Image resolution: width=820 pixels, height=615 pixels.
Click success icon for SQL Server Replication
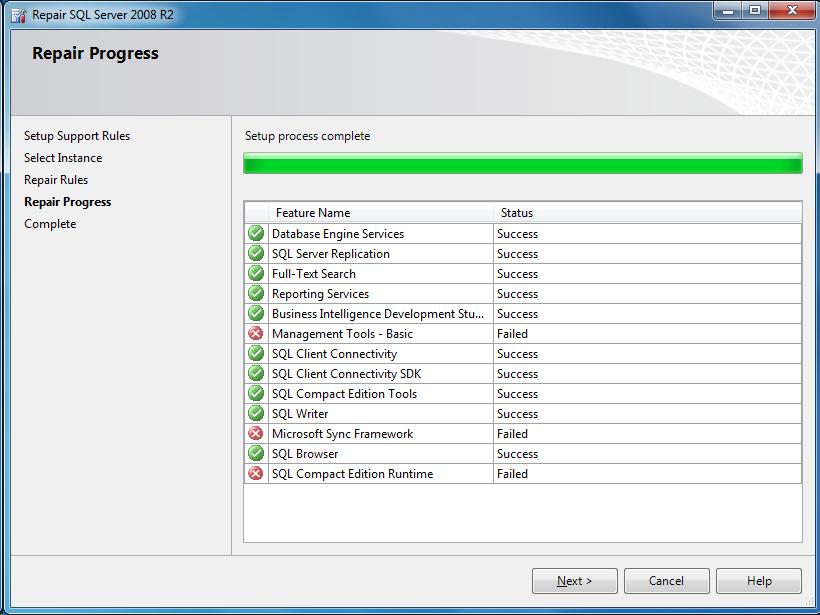coord(256,253)
